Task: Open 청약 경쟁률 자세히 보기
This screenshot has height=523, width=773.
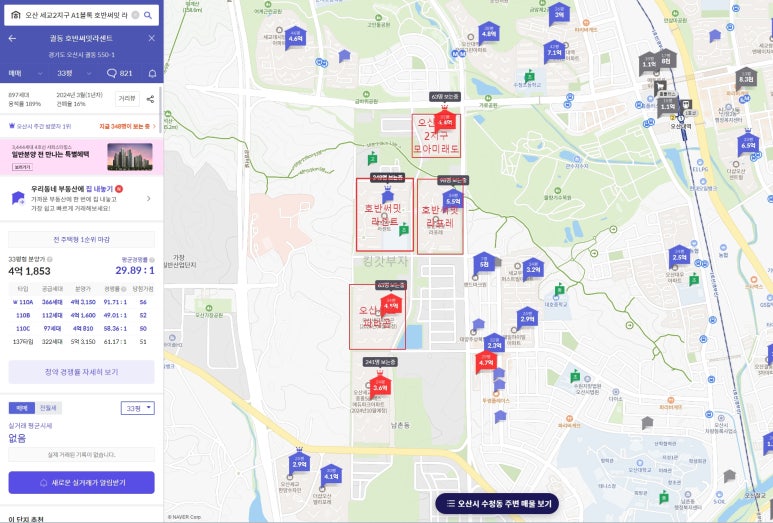Action: coord(81,372)
